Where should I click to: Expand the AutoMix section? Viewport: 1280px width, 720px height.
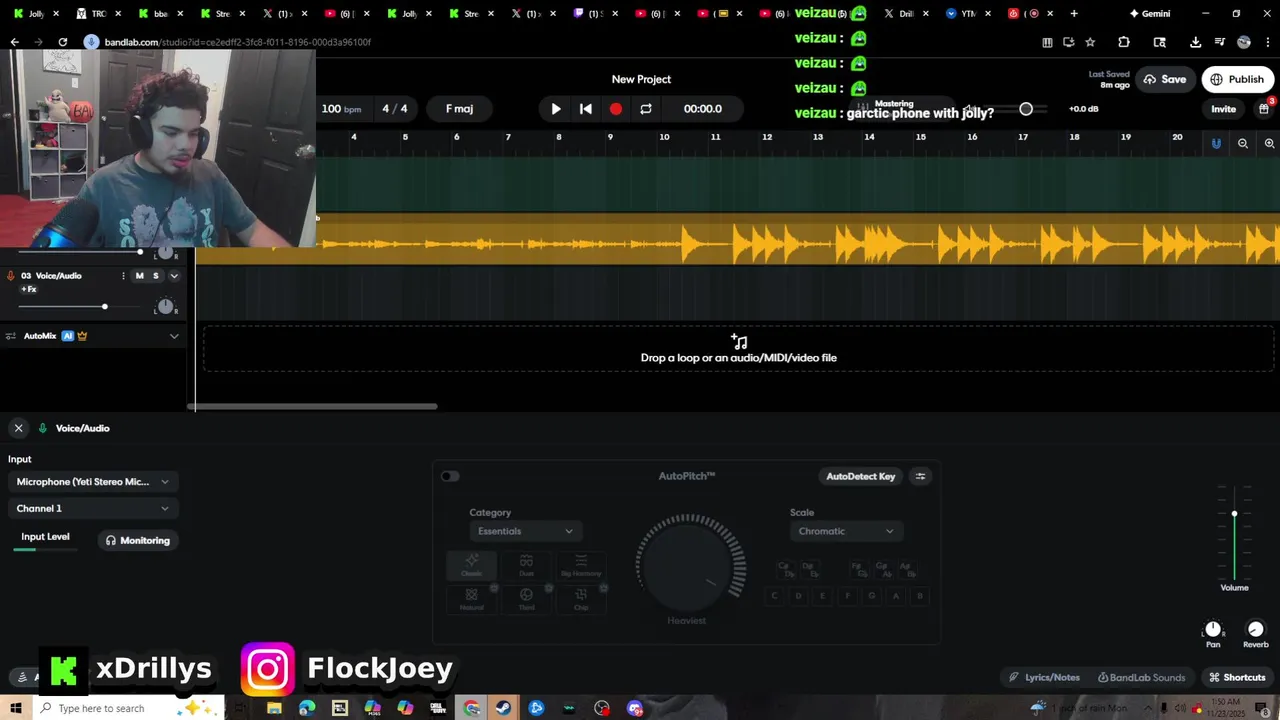click(174, 336)
